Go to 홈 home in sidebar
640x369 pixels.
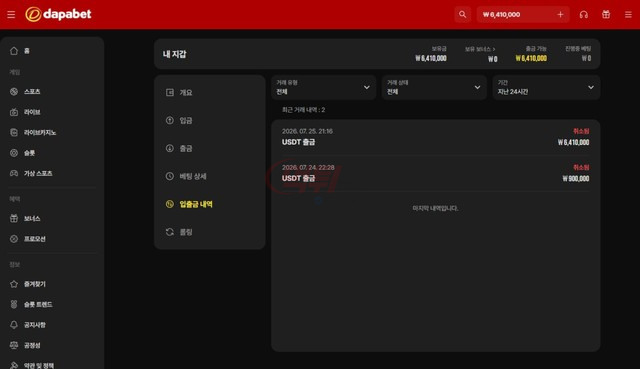52,51
